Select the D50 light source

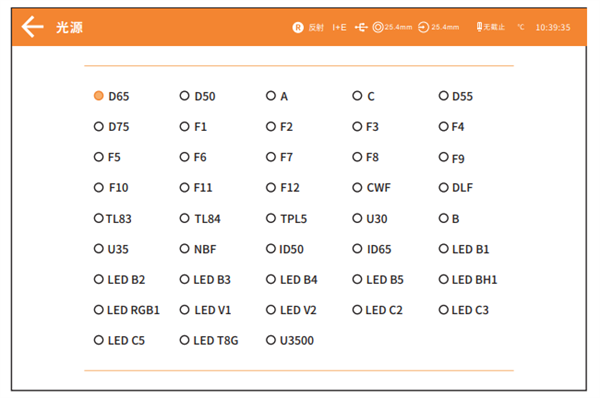click(184, 96)
